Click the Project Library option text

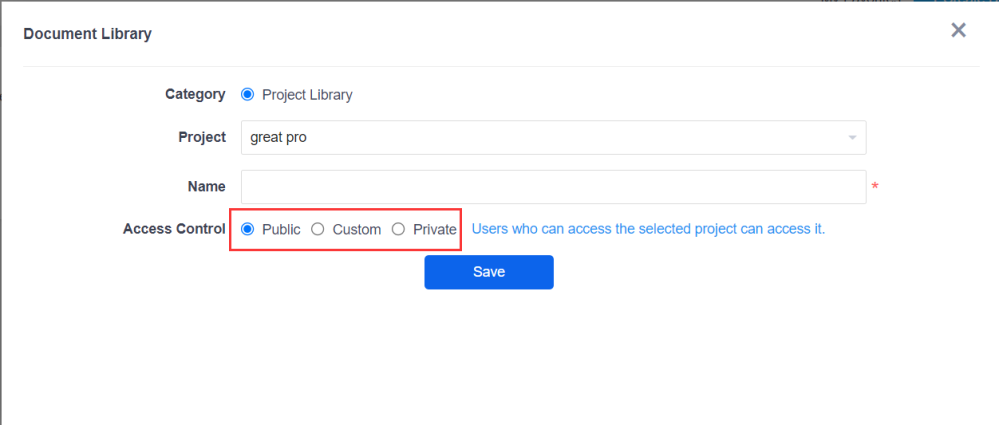(x=307, y=95)
